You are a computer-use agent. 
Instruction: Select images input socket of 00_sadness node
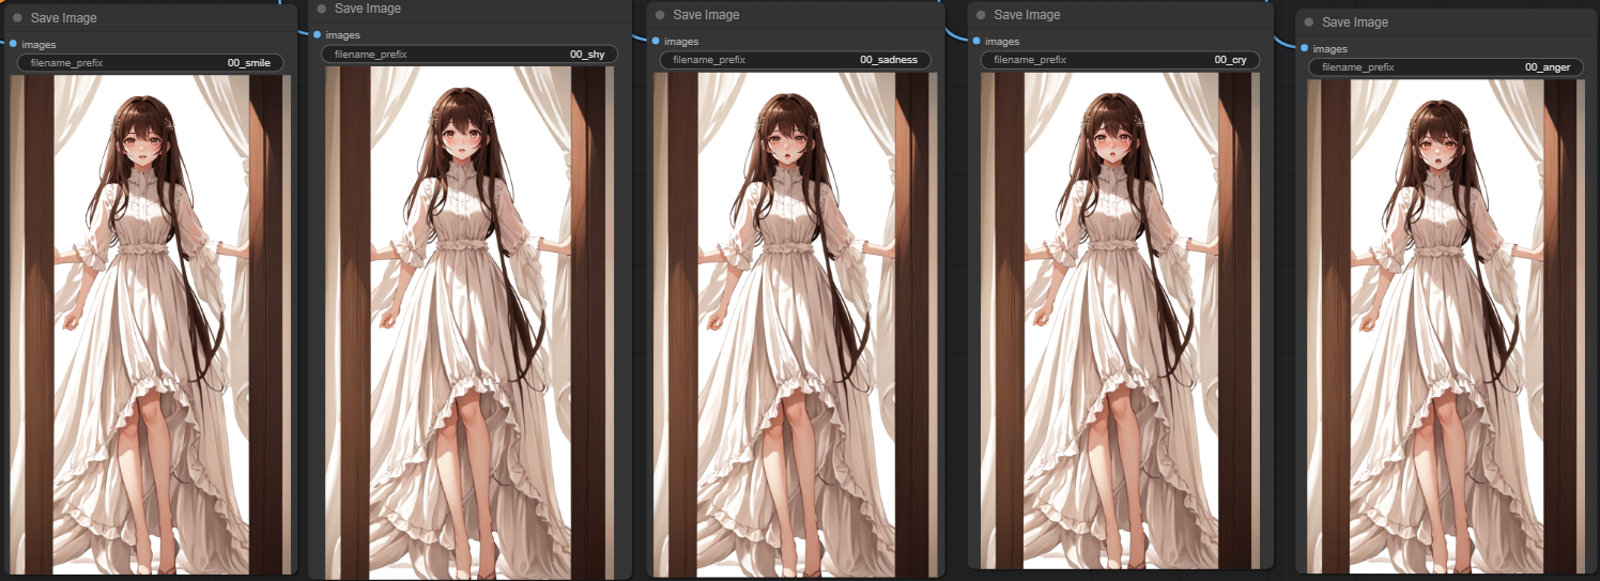click(656, 41)
